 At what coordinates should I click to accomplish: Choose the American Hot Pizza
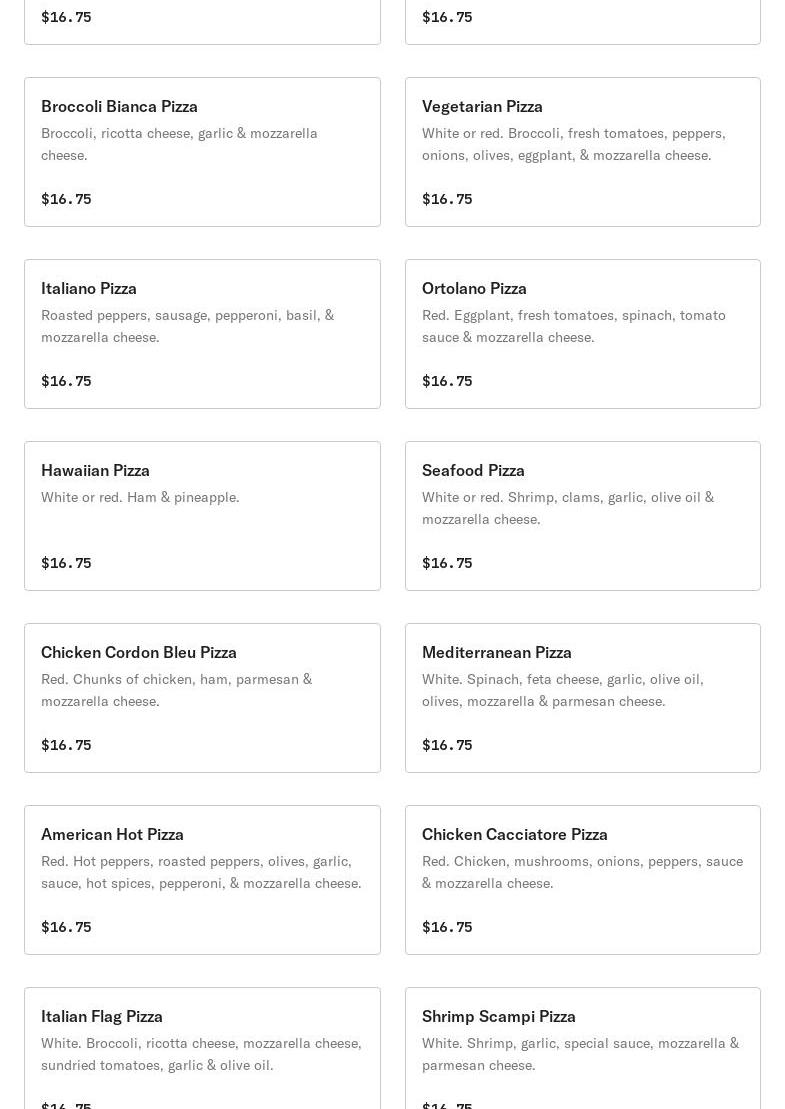[112, 834]
